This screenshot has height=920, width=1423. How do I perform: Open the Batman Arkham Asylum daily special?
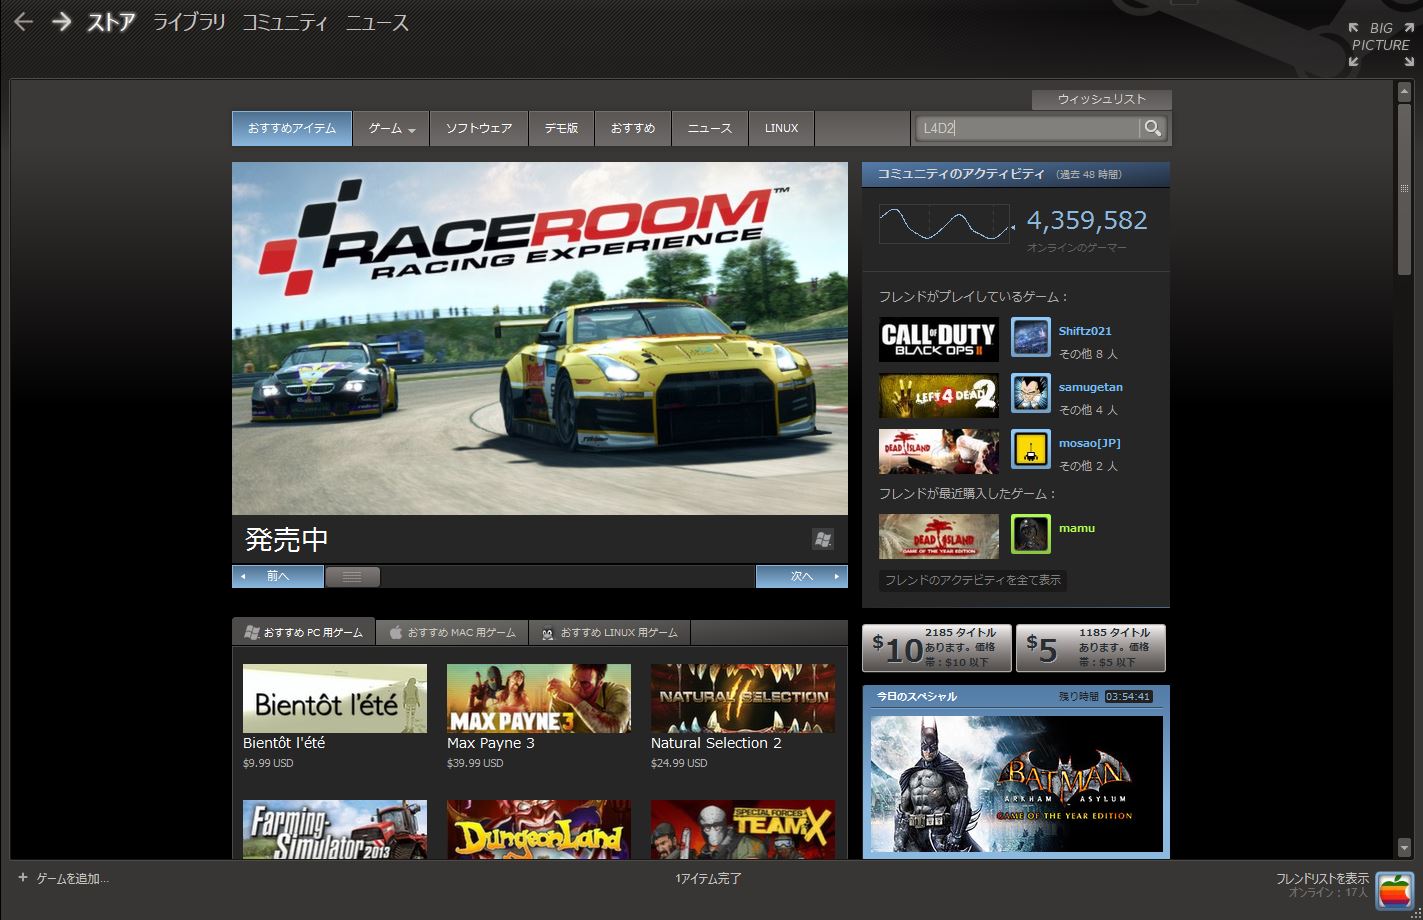point(1017,784)
